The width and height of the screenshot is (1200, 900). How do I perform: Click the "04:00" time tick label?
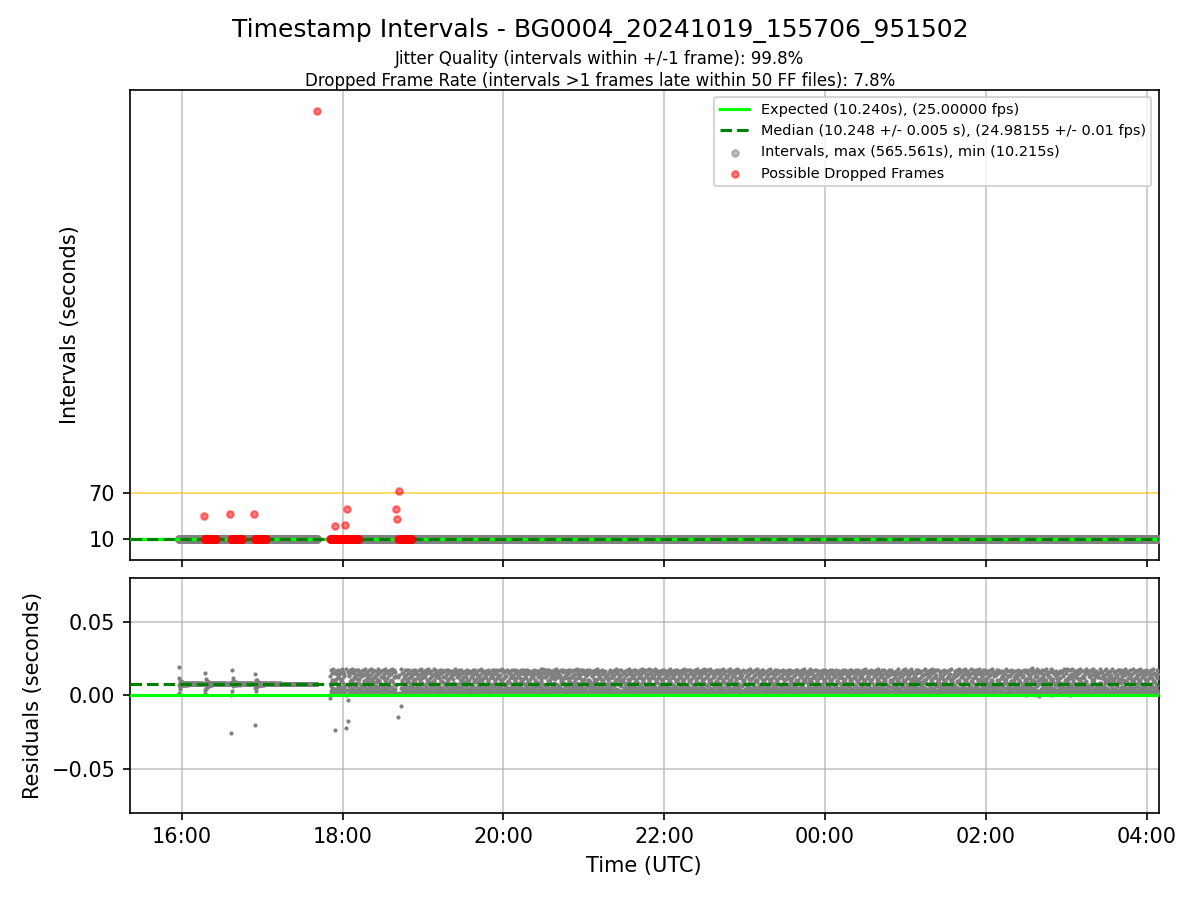[x=1147, y=834]
